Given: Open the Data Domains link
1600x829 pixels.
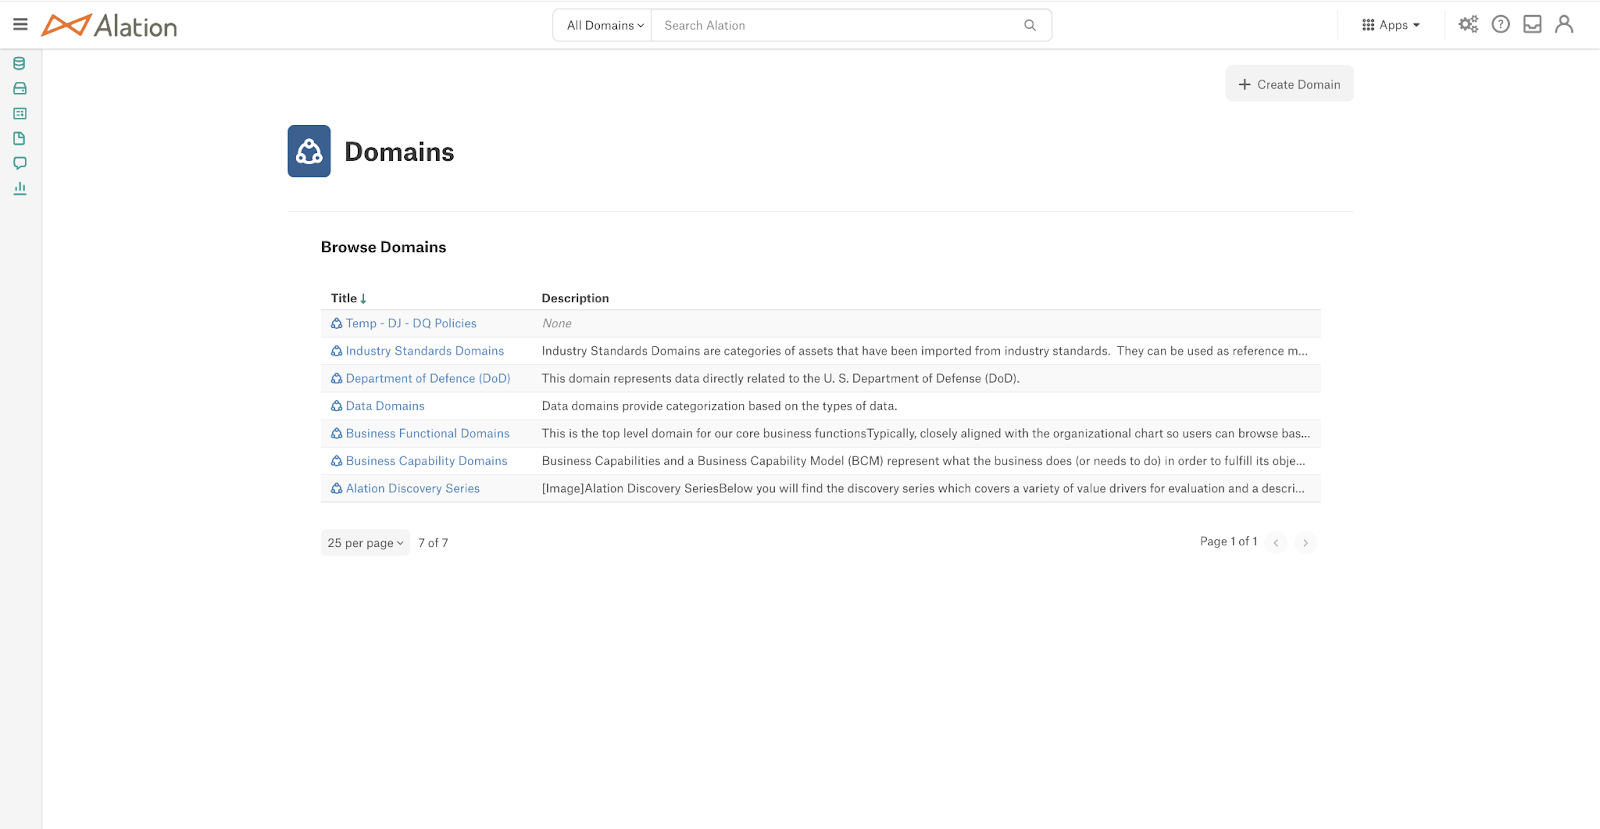Looking at the screenshot, I should (385, 406).
